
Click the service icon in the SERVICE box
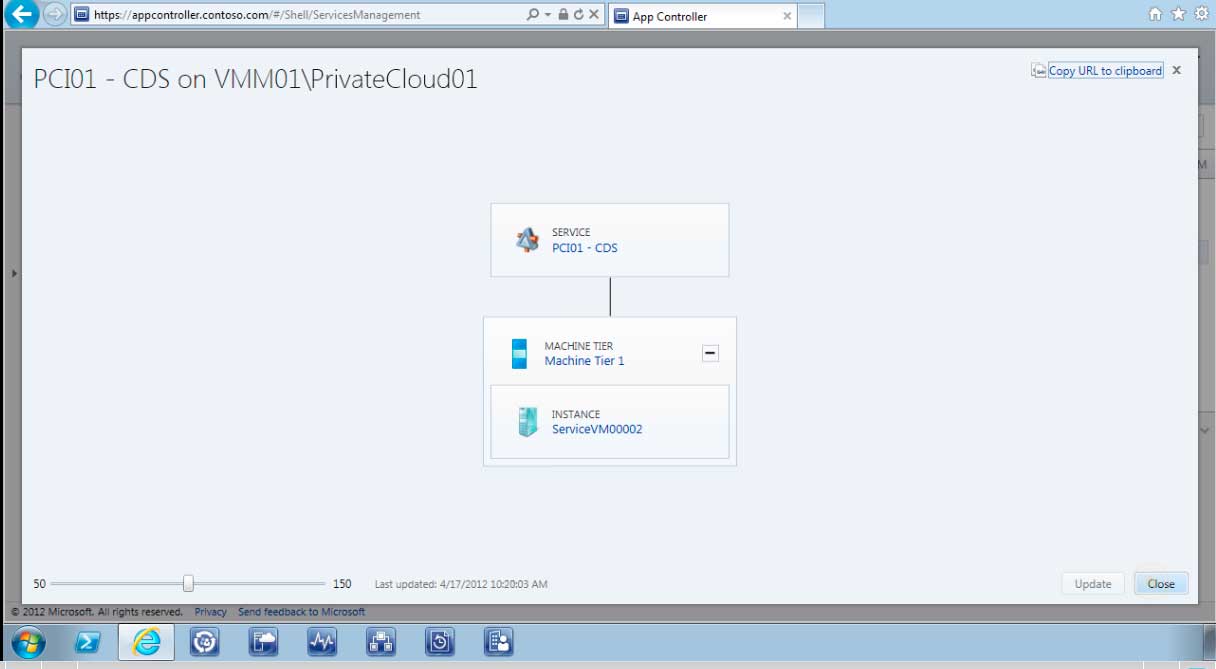click(x=527, y=240)
